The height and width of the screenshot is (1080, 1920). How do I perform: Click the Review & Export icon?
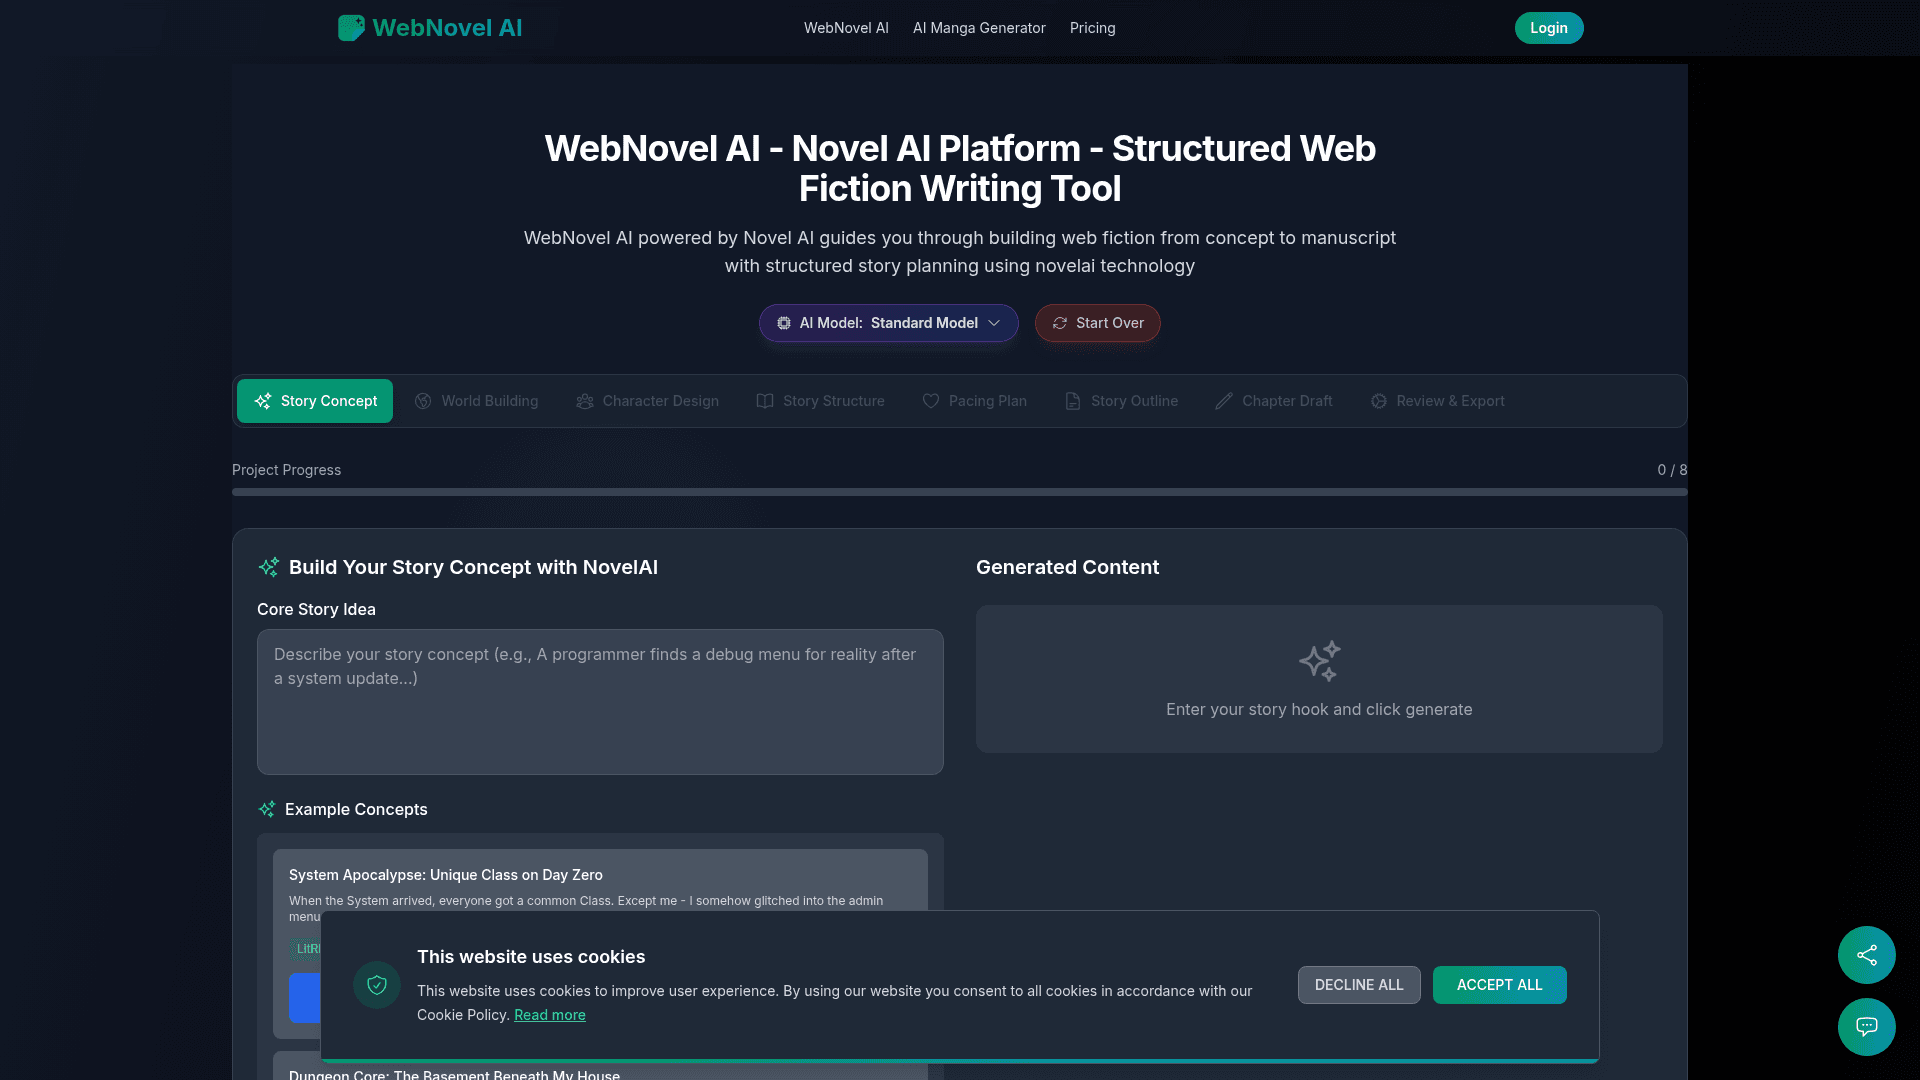point(1378,401)
